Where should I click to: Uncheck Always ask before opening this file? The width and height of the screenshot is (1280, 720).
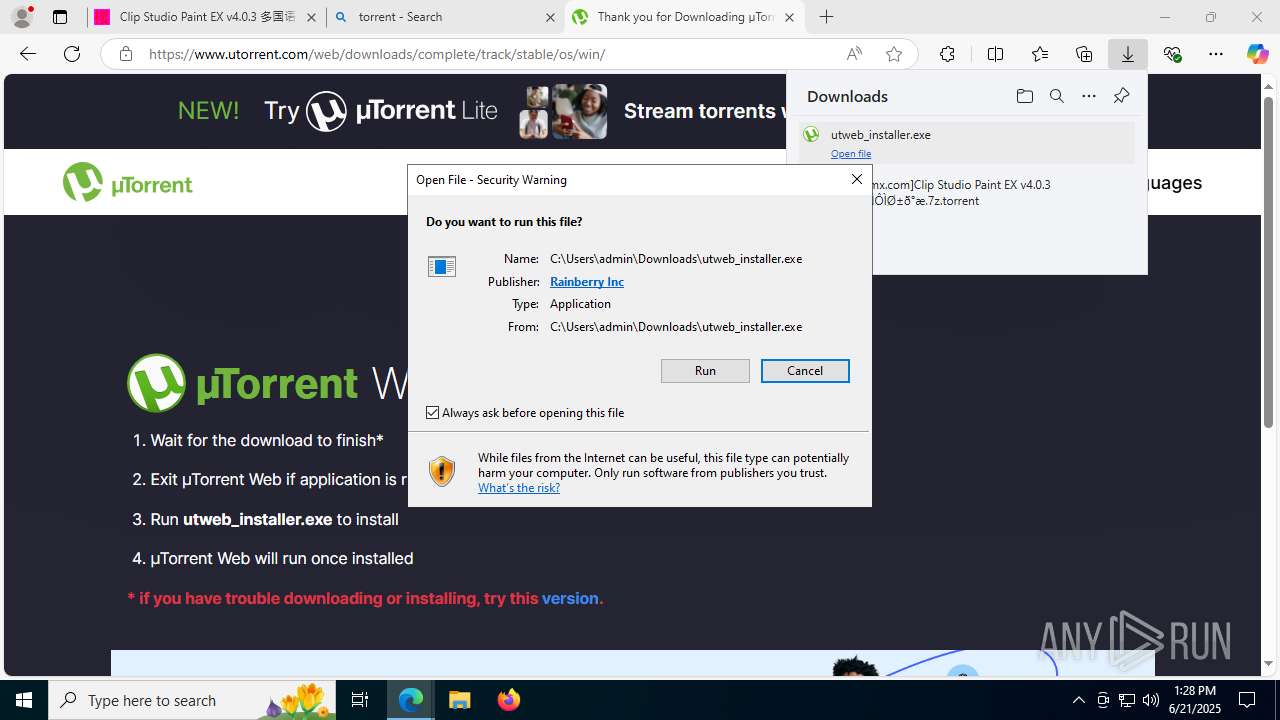(x=432, y=412)
